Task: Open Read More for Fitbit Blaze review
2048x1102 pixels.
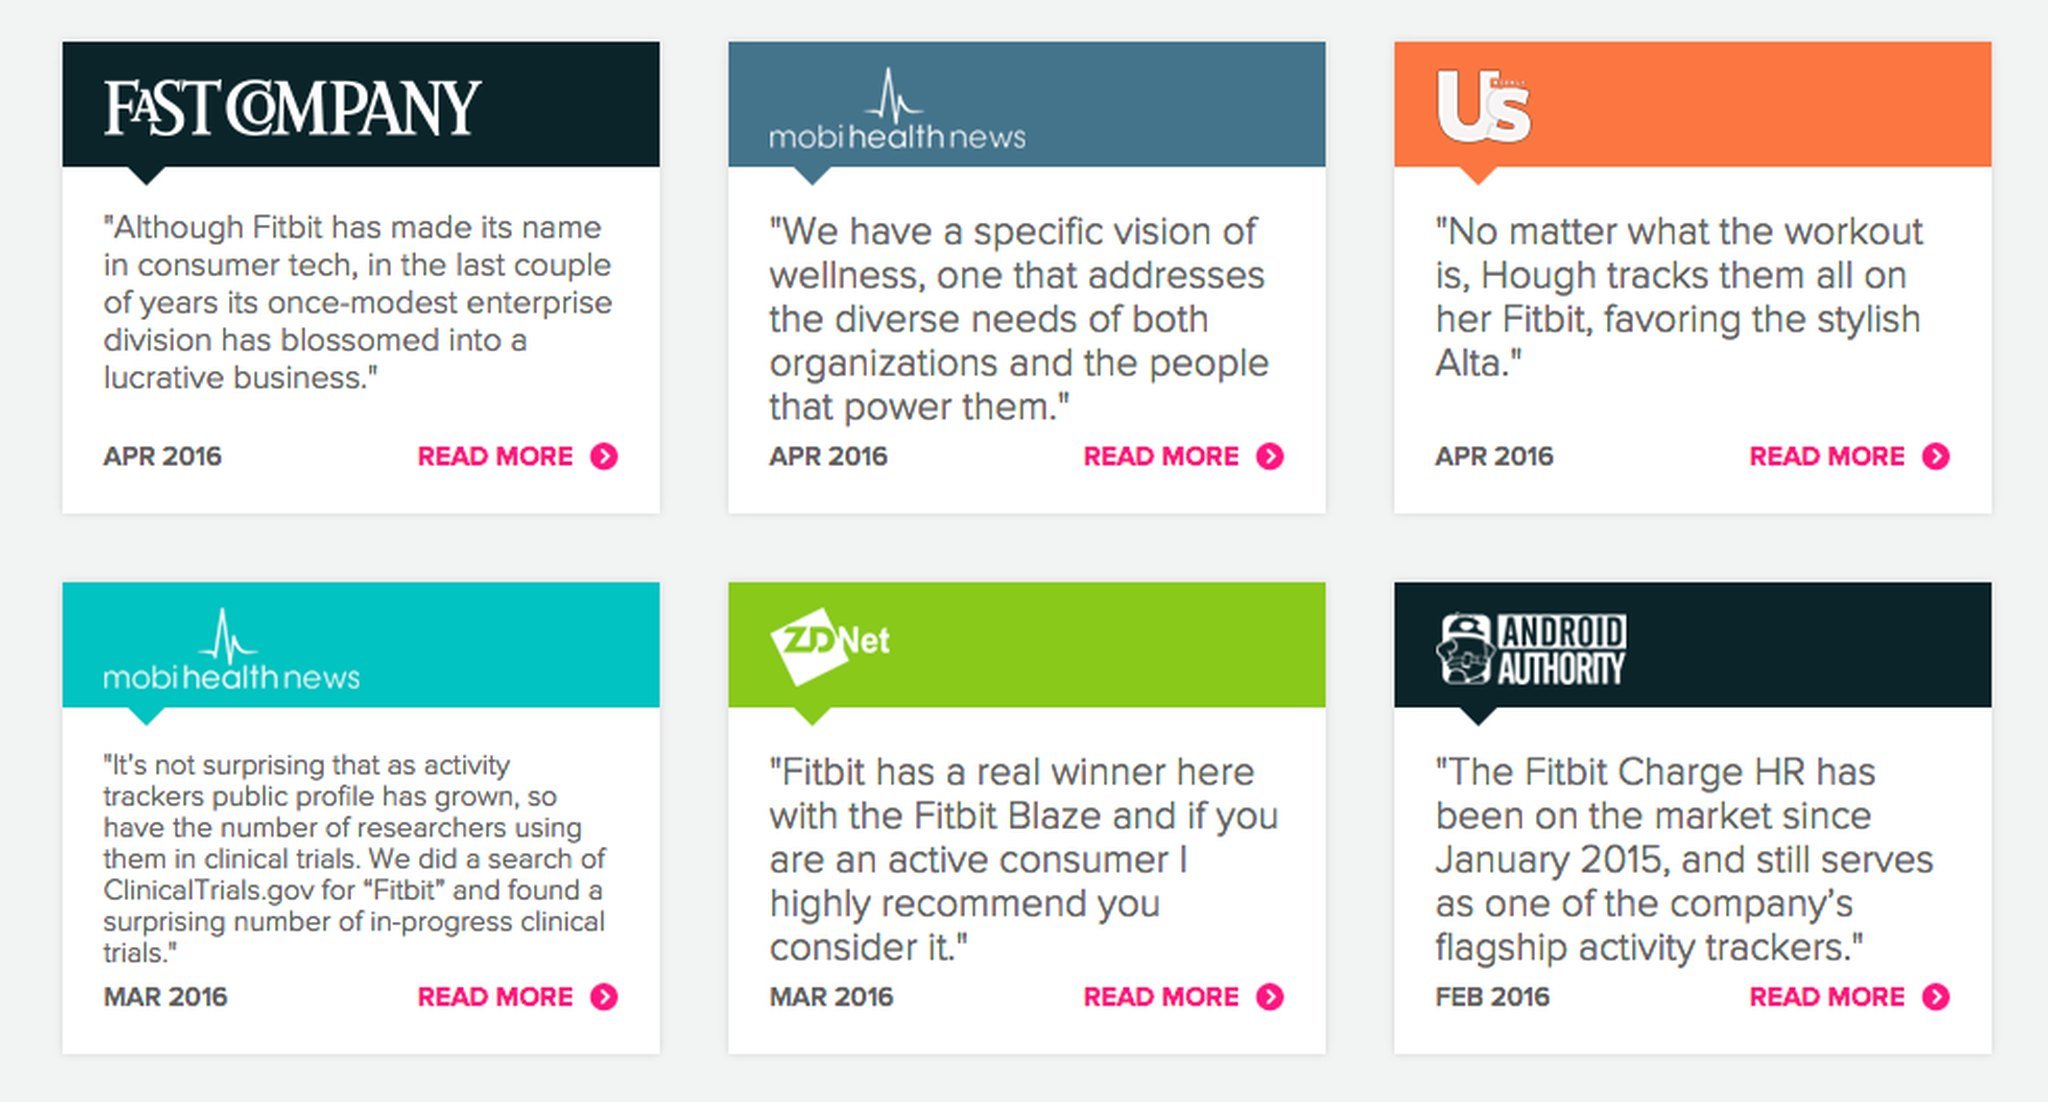Action: coord(1161,997)
